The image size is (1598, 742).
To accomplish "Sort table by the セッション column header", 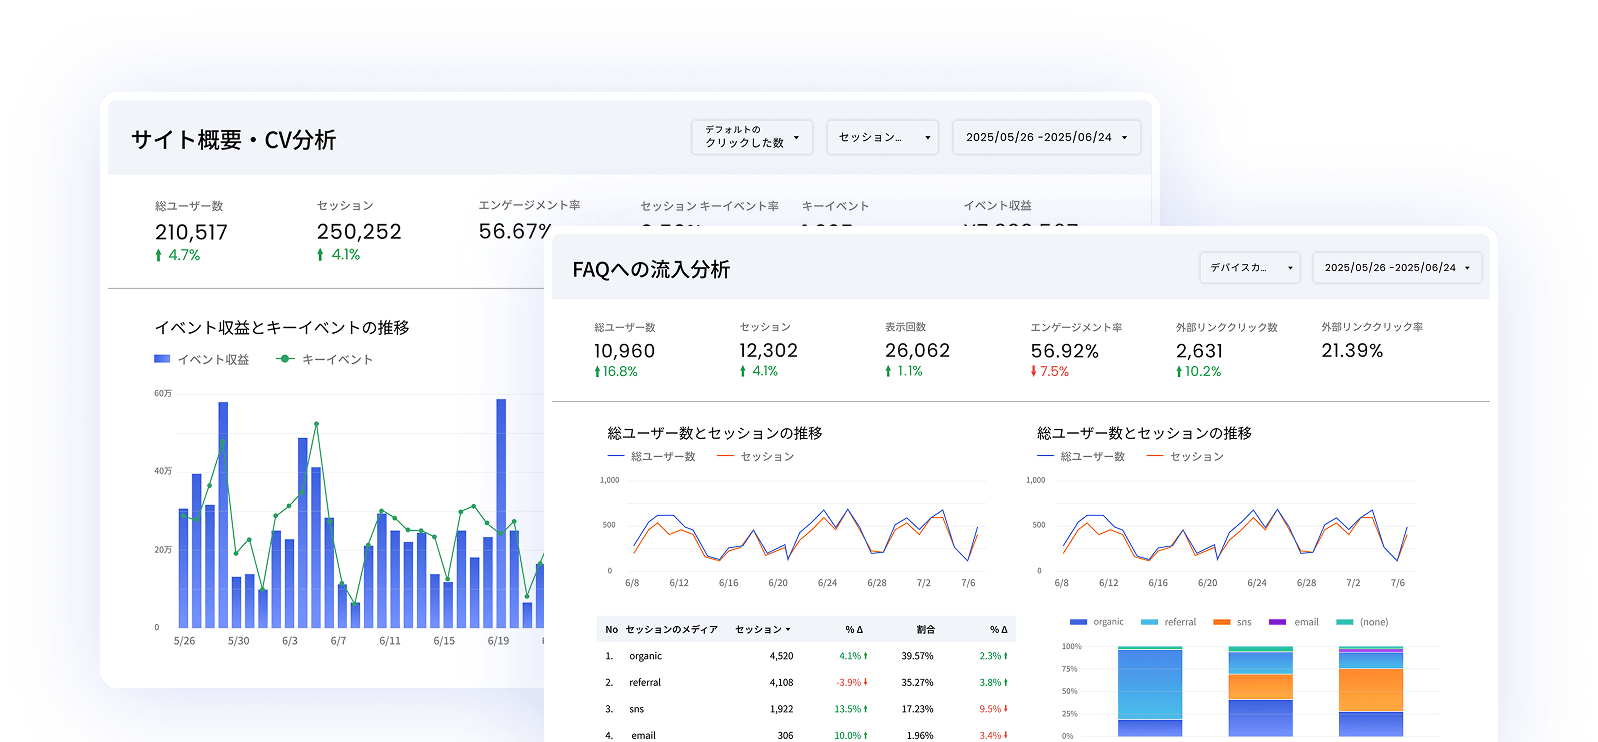I will click(763, 629).
